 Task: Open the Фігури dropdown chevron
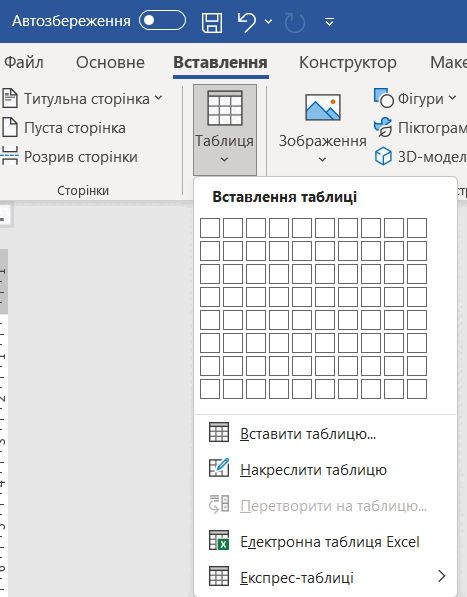[452, 98]
